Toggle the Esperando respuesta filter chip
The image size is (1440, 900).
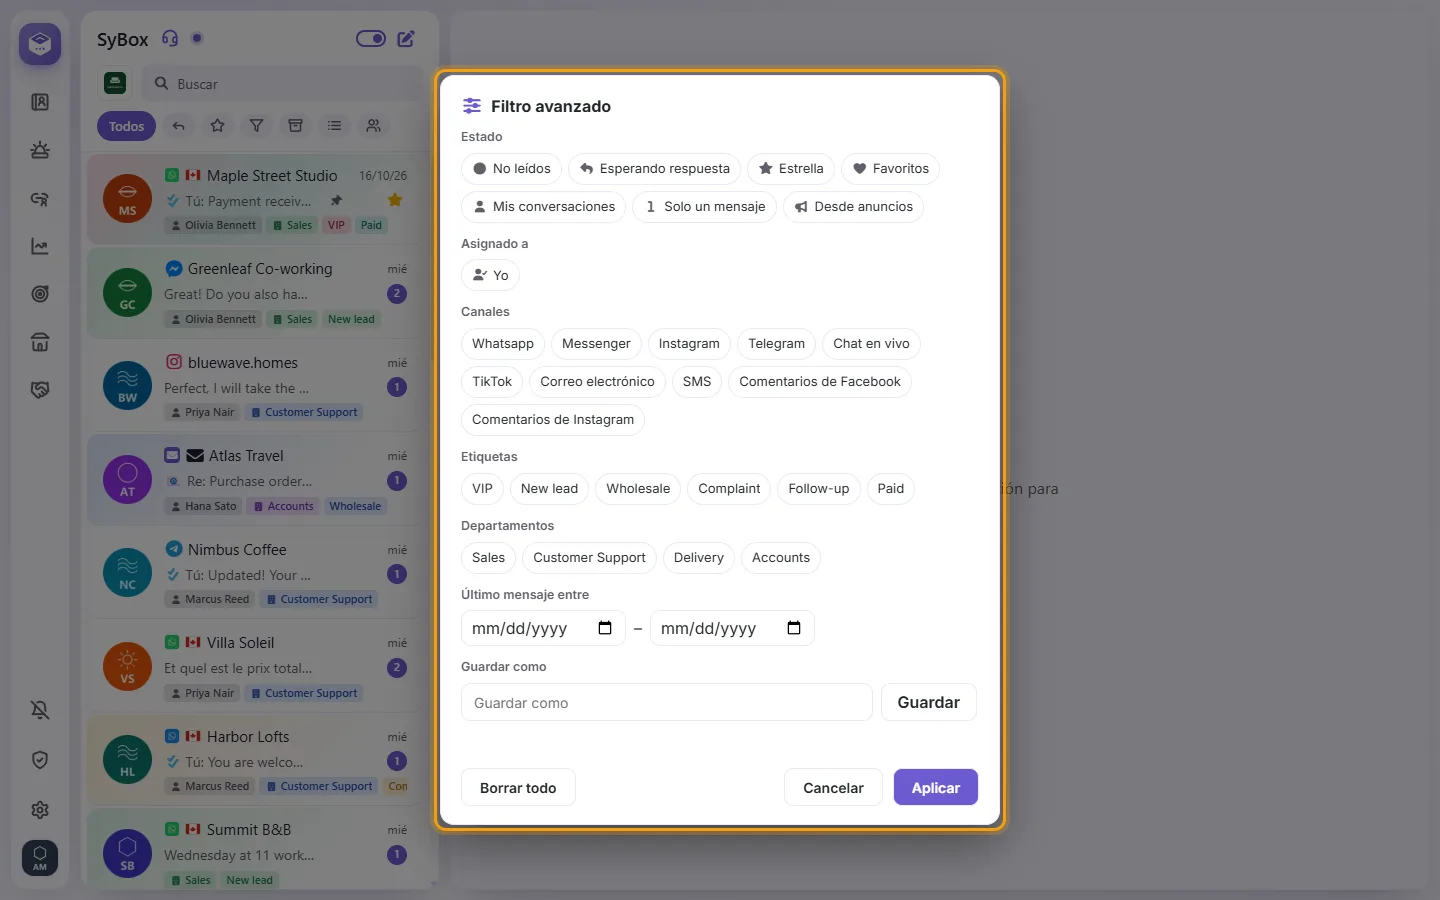(655, 169)
